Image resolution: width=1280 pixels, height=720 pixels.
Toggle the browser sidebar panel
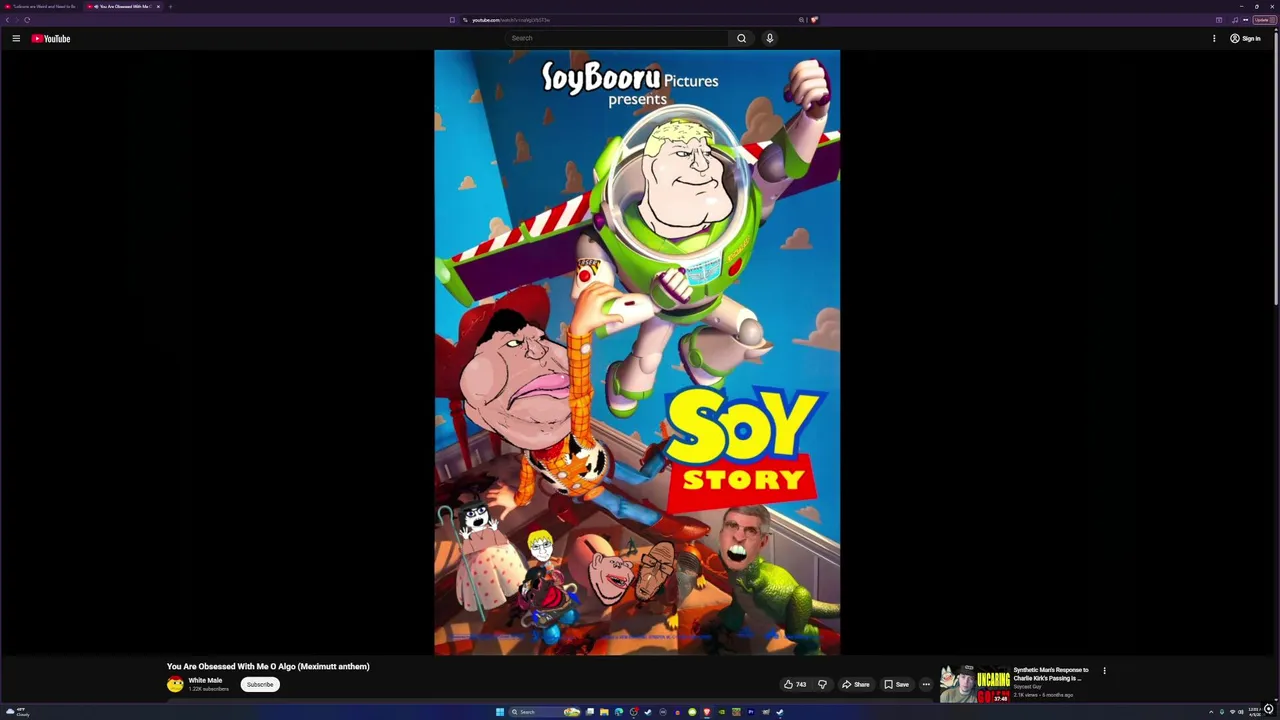click(1219, 20)
